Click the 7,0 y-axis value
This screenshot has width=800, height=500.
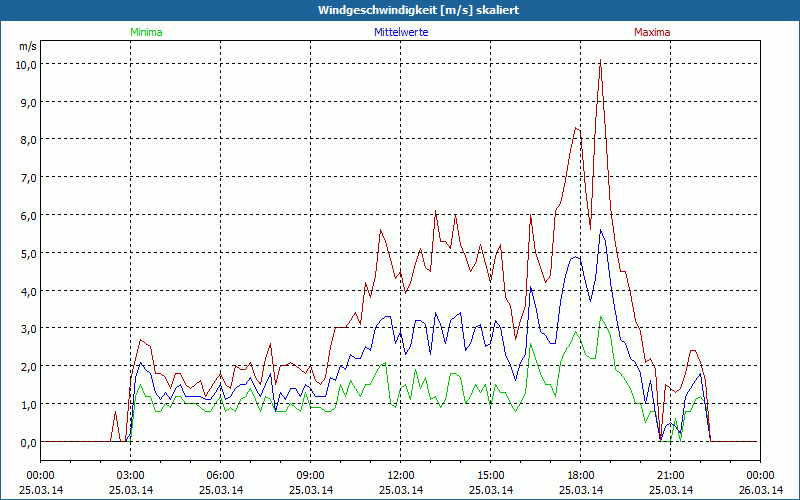click(29, 178)
